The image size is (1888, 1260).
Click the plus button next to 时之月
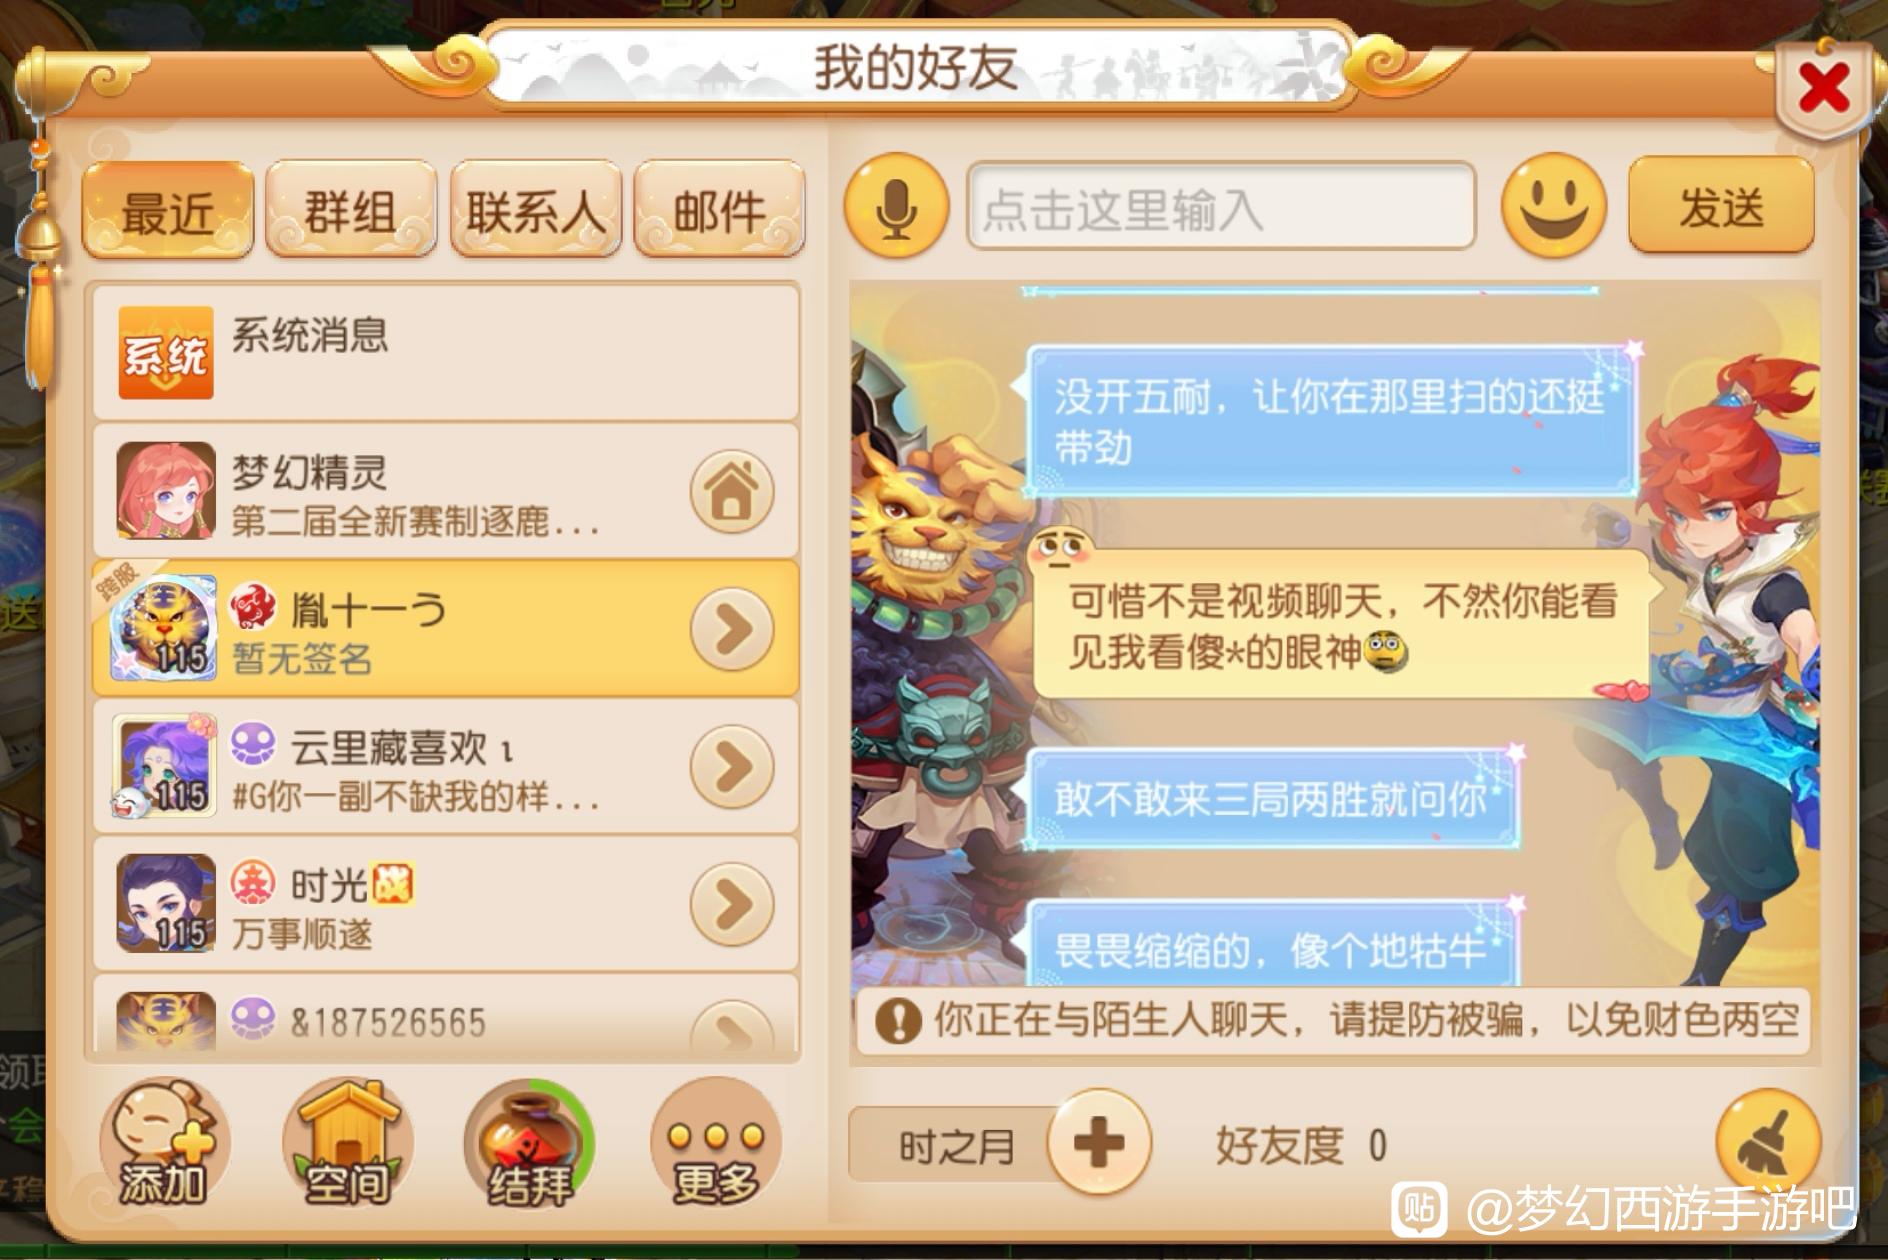1099,1142
